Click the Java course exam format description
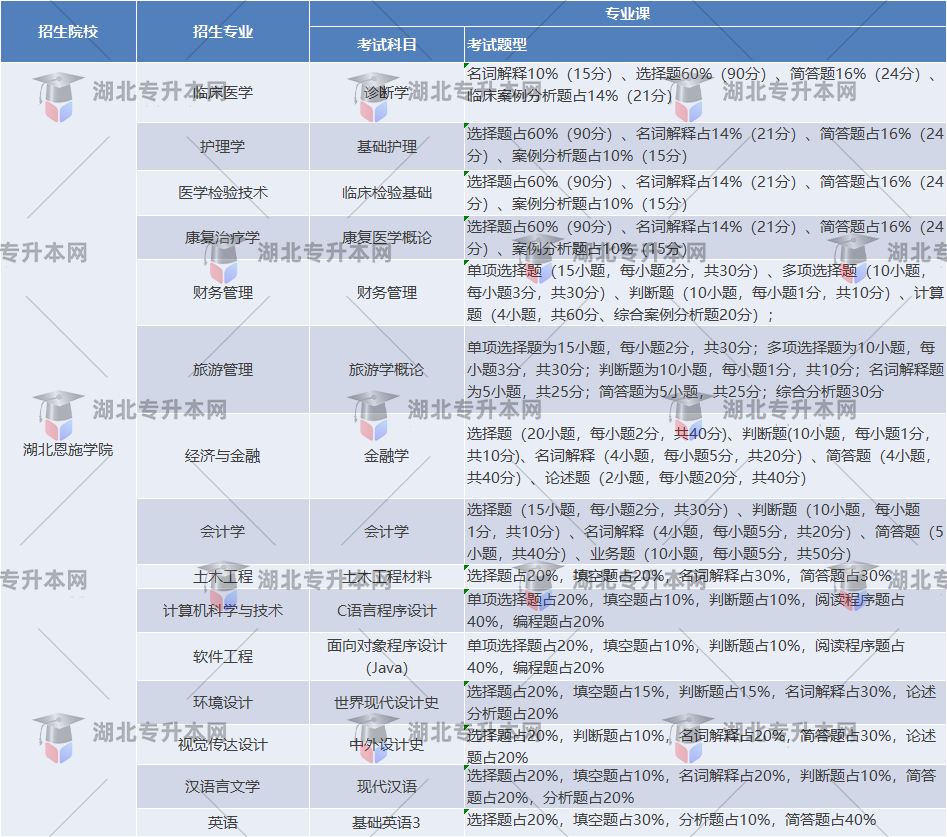Viewport: 947px width, 837px height. click(705, 656)
